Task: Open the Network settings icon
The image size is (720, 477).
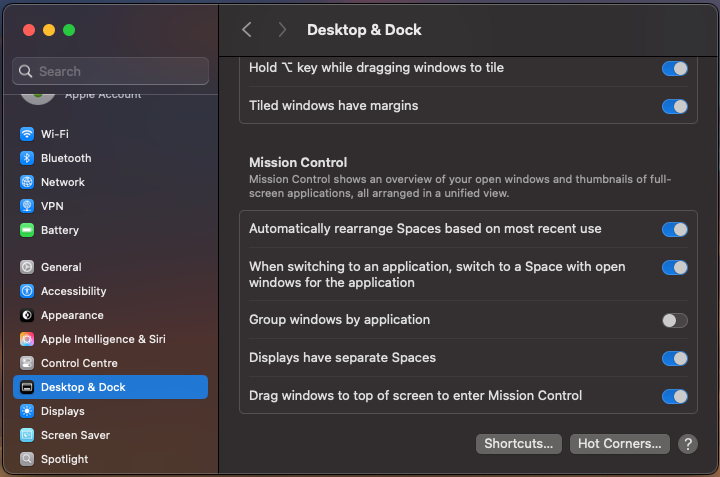Action: tap(27, 182)
